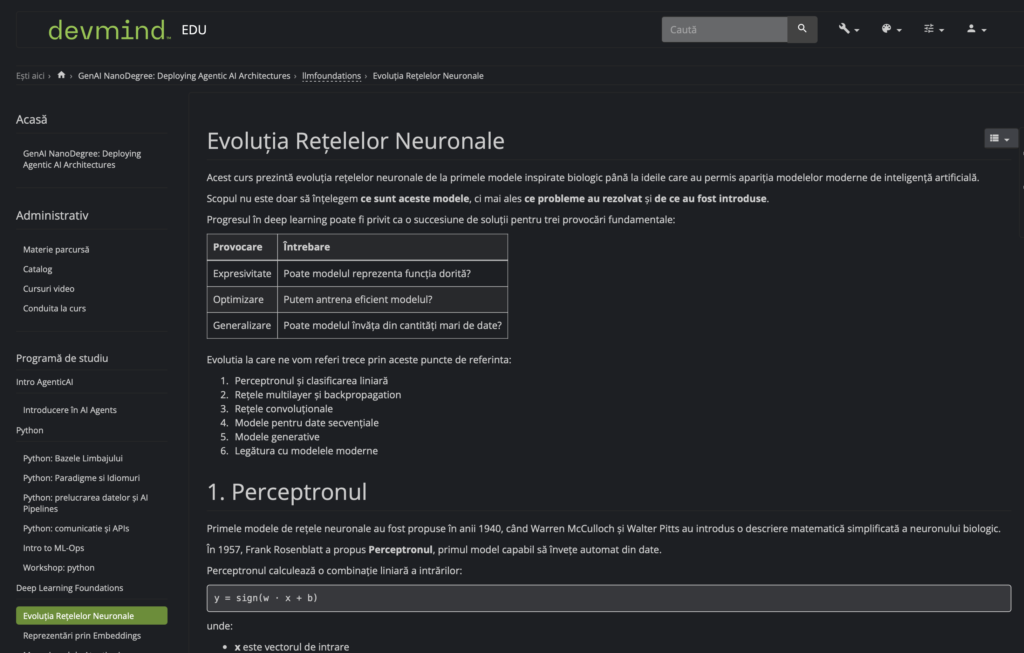Open Cursuri video sidebar item
1024x653 pixels.
point(48,289)
